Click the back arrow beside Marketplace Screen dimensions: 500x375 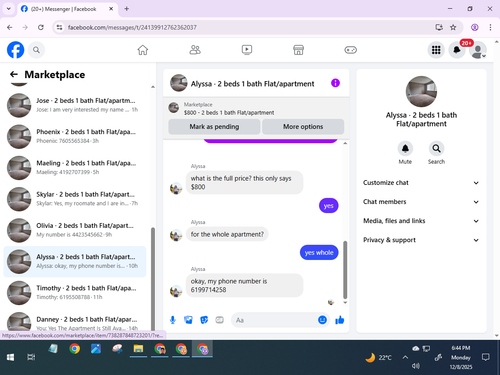[x=14, y=74]
